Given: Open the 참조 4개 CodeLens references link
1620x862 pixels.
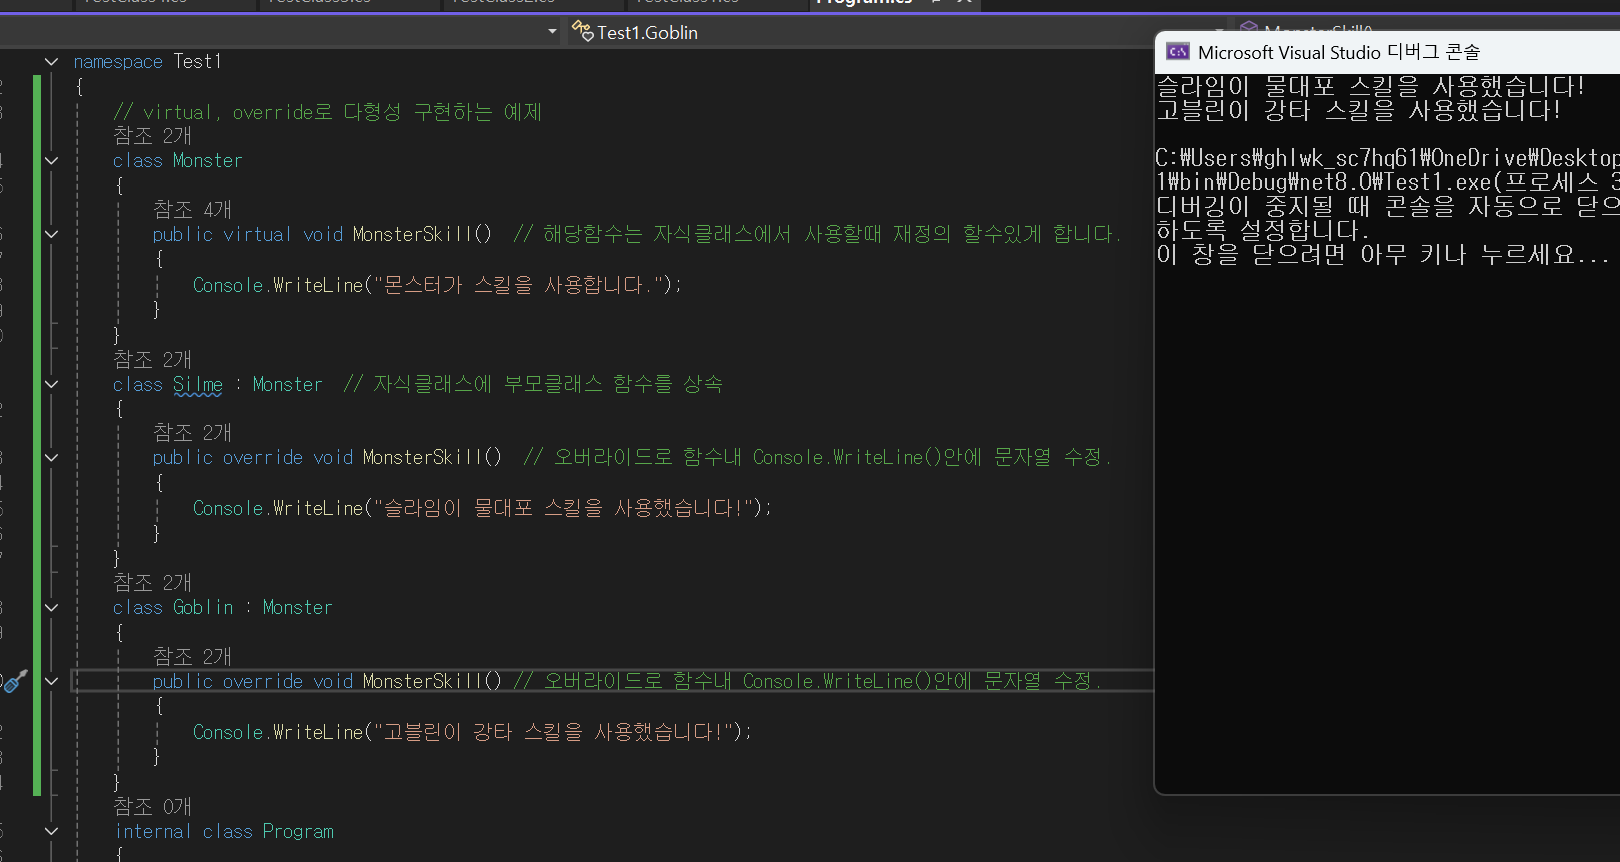Looking at the screenshot, I should [x=191, y=210].
